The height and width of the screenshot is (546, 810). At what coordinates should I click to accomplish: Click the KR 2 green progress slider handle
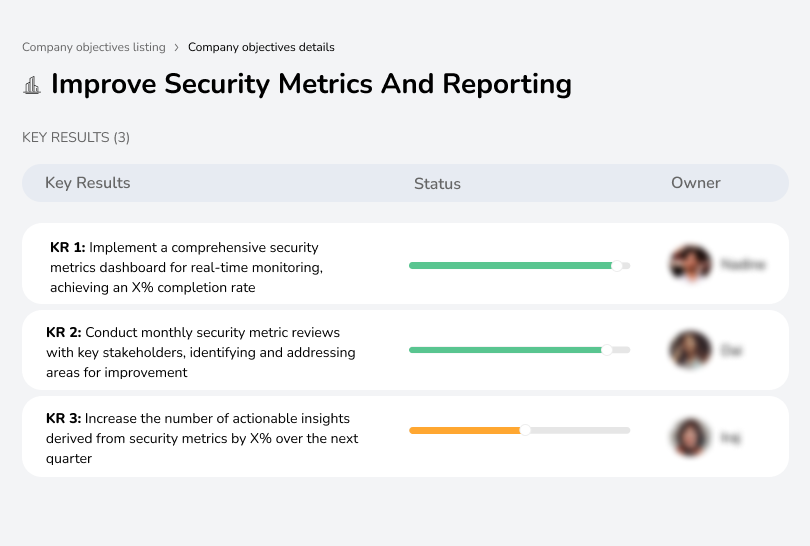click(x=607, y=350)
